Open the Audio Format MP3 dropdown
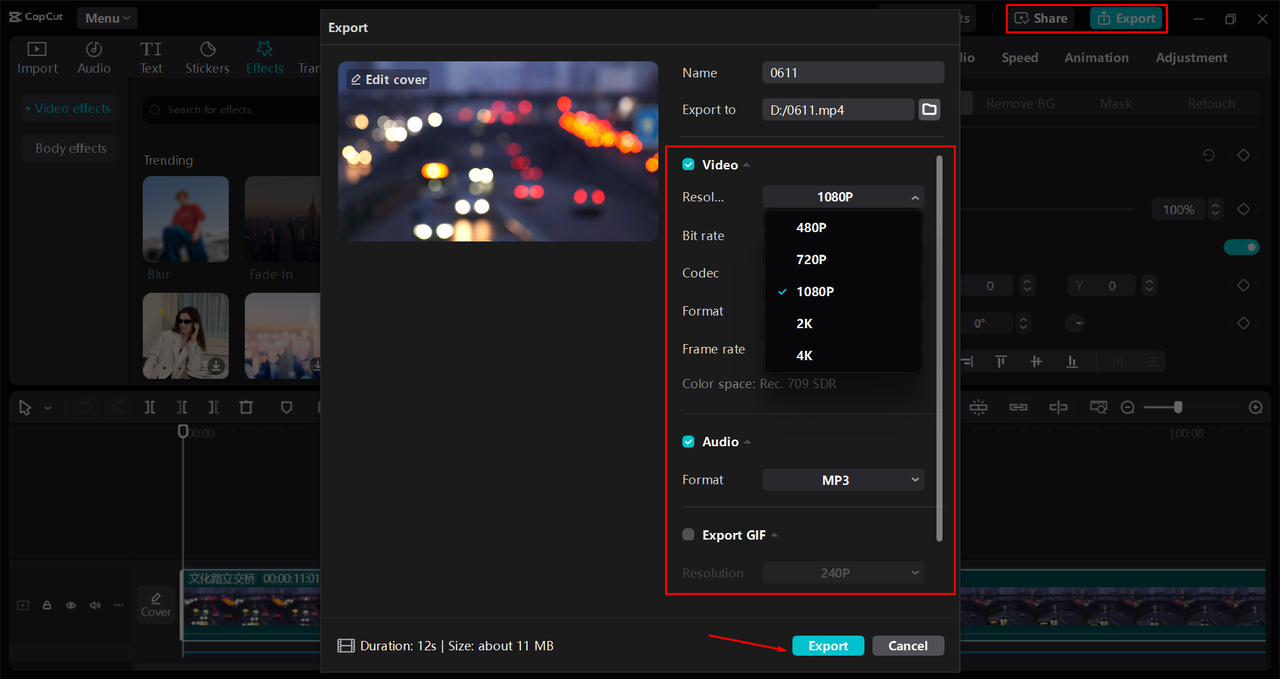1280x679 pixels. tap(843, 480)
